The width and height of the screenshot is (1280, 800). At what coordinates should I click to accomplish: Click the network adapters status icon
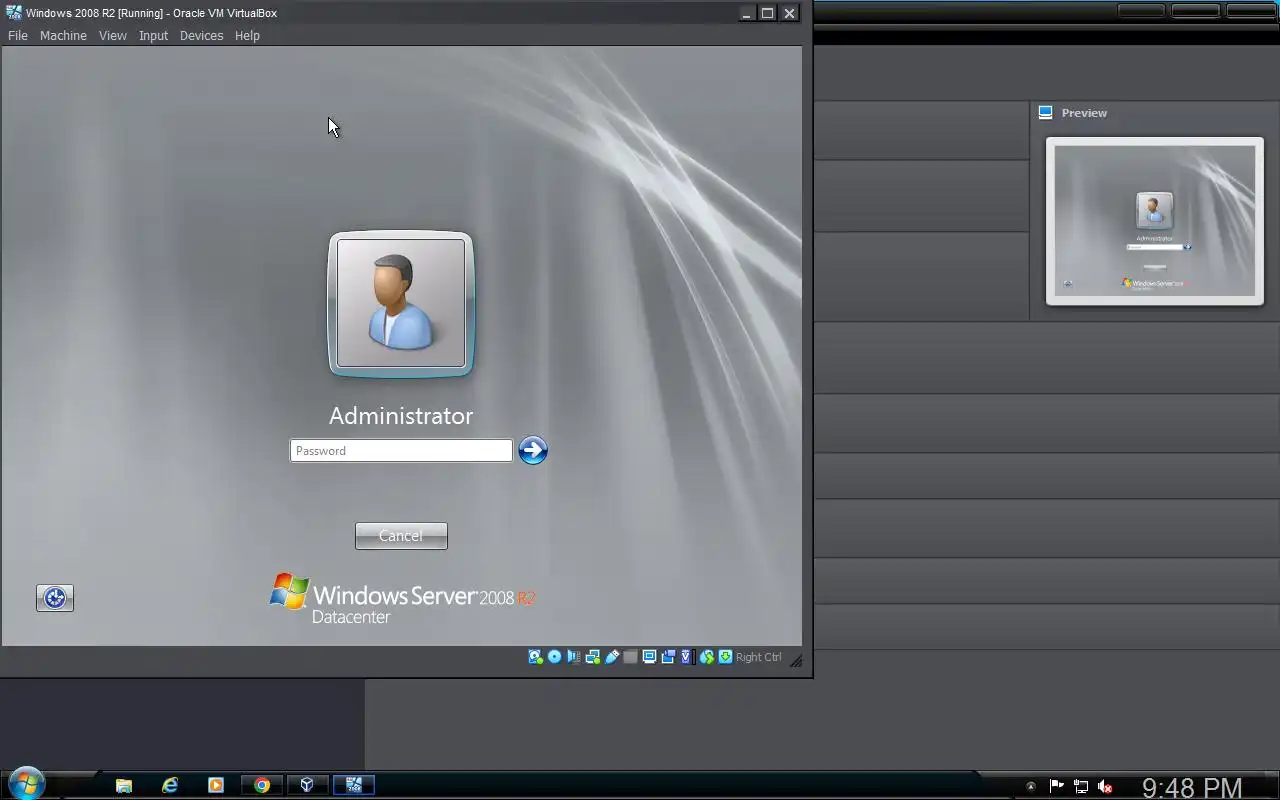(592, 657)
